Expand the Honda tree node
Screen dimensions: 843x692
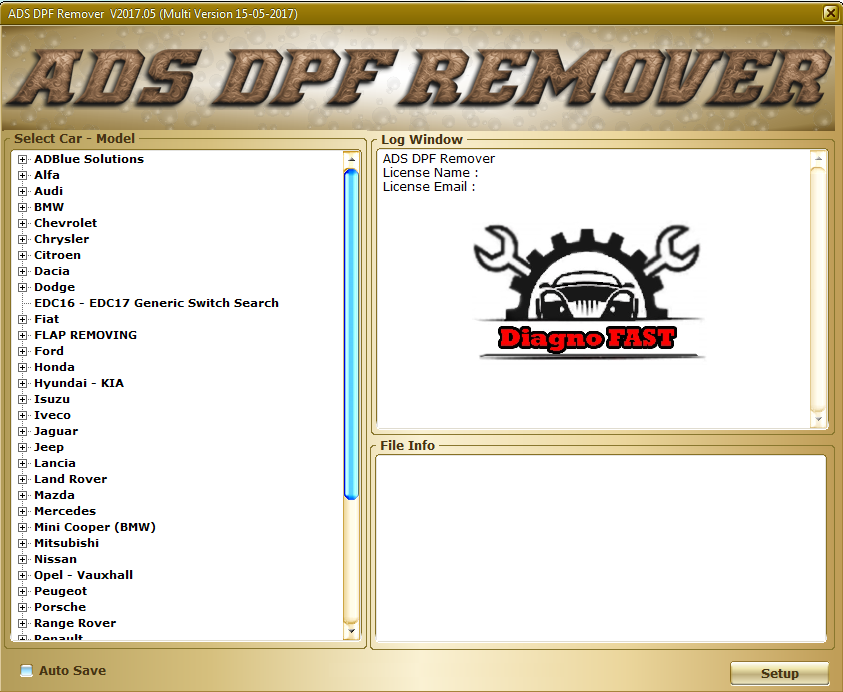click(23, 367)
